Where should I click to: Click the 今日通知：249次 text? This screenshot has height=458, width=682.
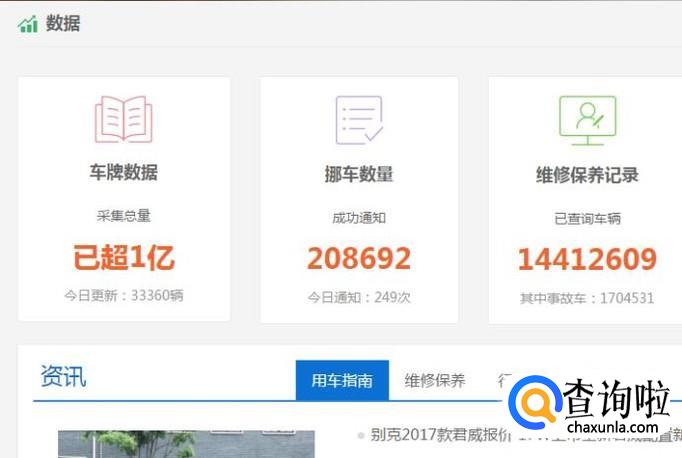pyautogui.click(x=359, y=298)
